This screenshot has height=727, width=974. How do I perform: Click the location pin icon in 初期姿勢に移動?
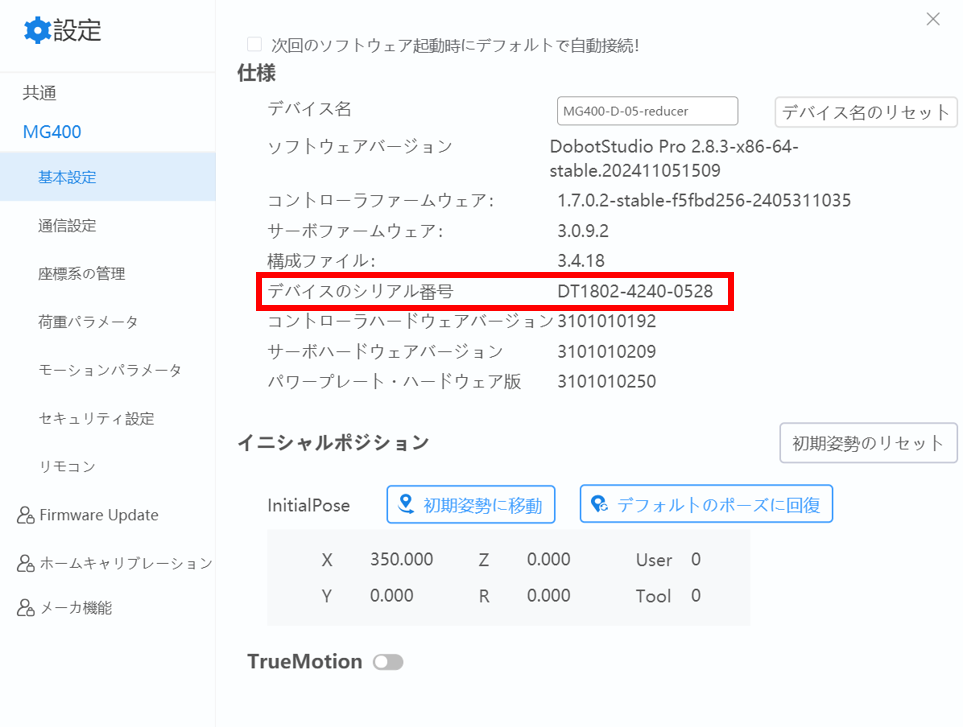(x=406, y=505)
